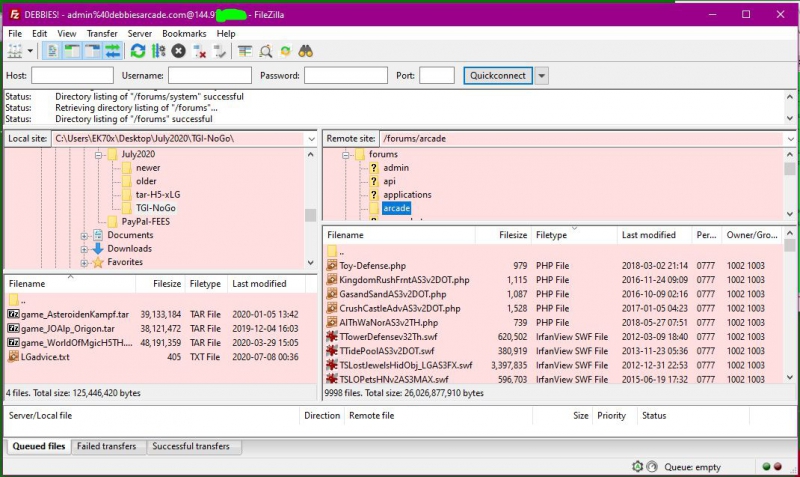Screen dimensions: 800x477
Task: Open the Edit menu
Action: [x=39, y=34]
